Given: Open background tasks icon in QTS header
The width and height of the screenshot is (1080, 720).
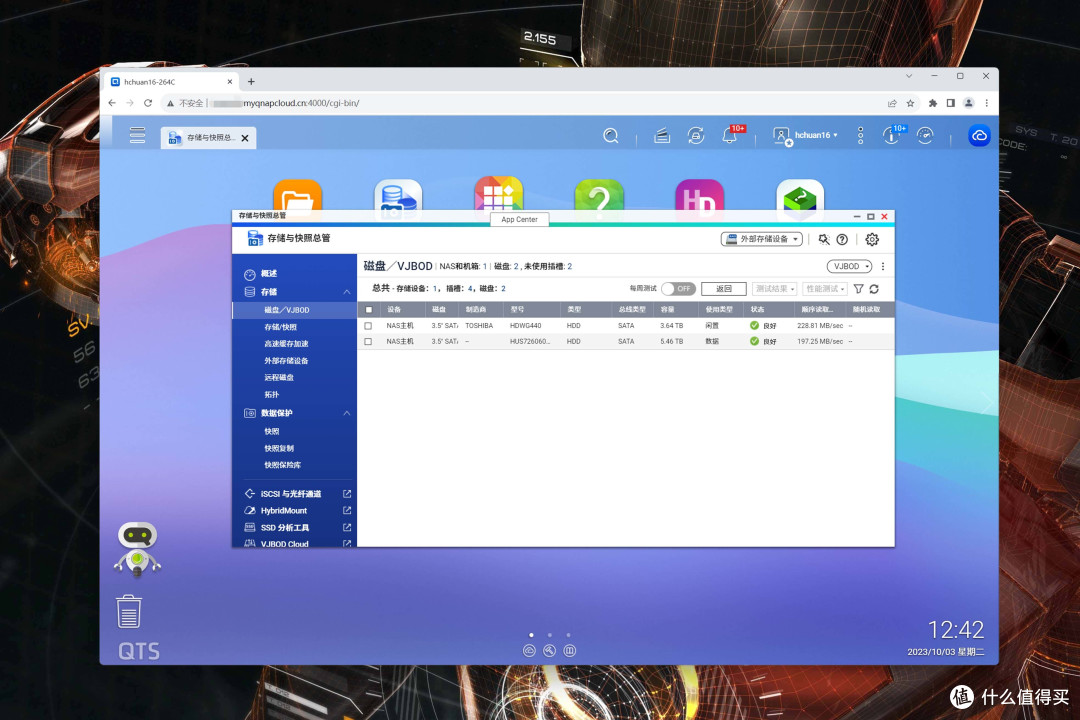Looking at the screenshot, I should (x=662, y=136).
